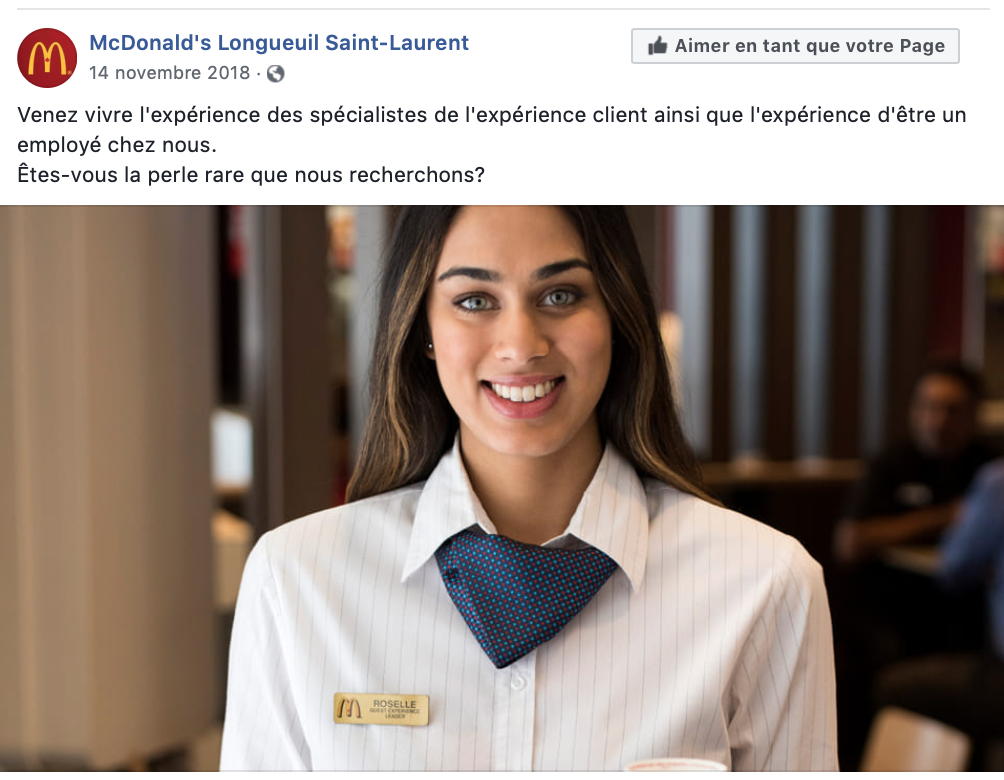The image size is (1004, 780).
Task: Click the 'Êtes-vous la perle rare' sentence
Action: pyautogui.click(x=251, y=175)
